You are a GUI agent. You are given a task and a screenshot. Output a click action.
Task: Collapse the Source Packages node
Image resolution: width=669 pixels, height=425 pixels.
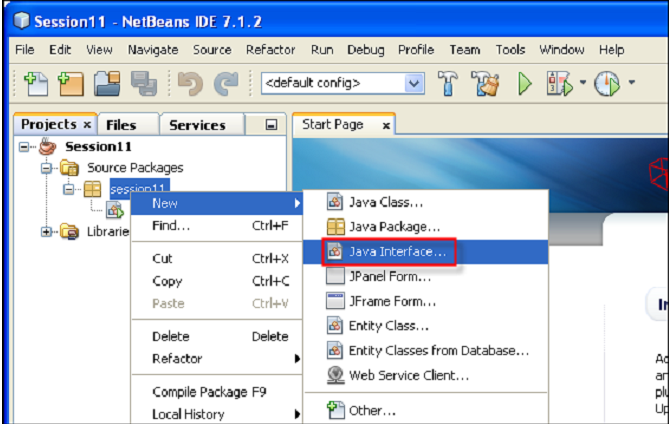[46, 168]
